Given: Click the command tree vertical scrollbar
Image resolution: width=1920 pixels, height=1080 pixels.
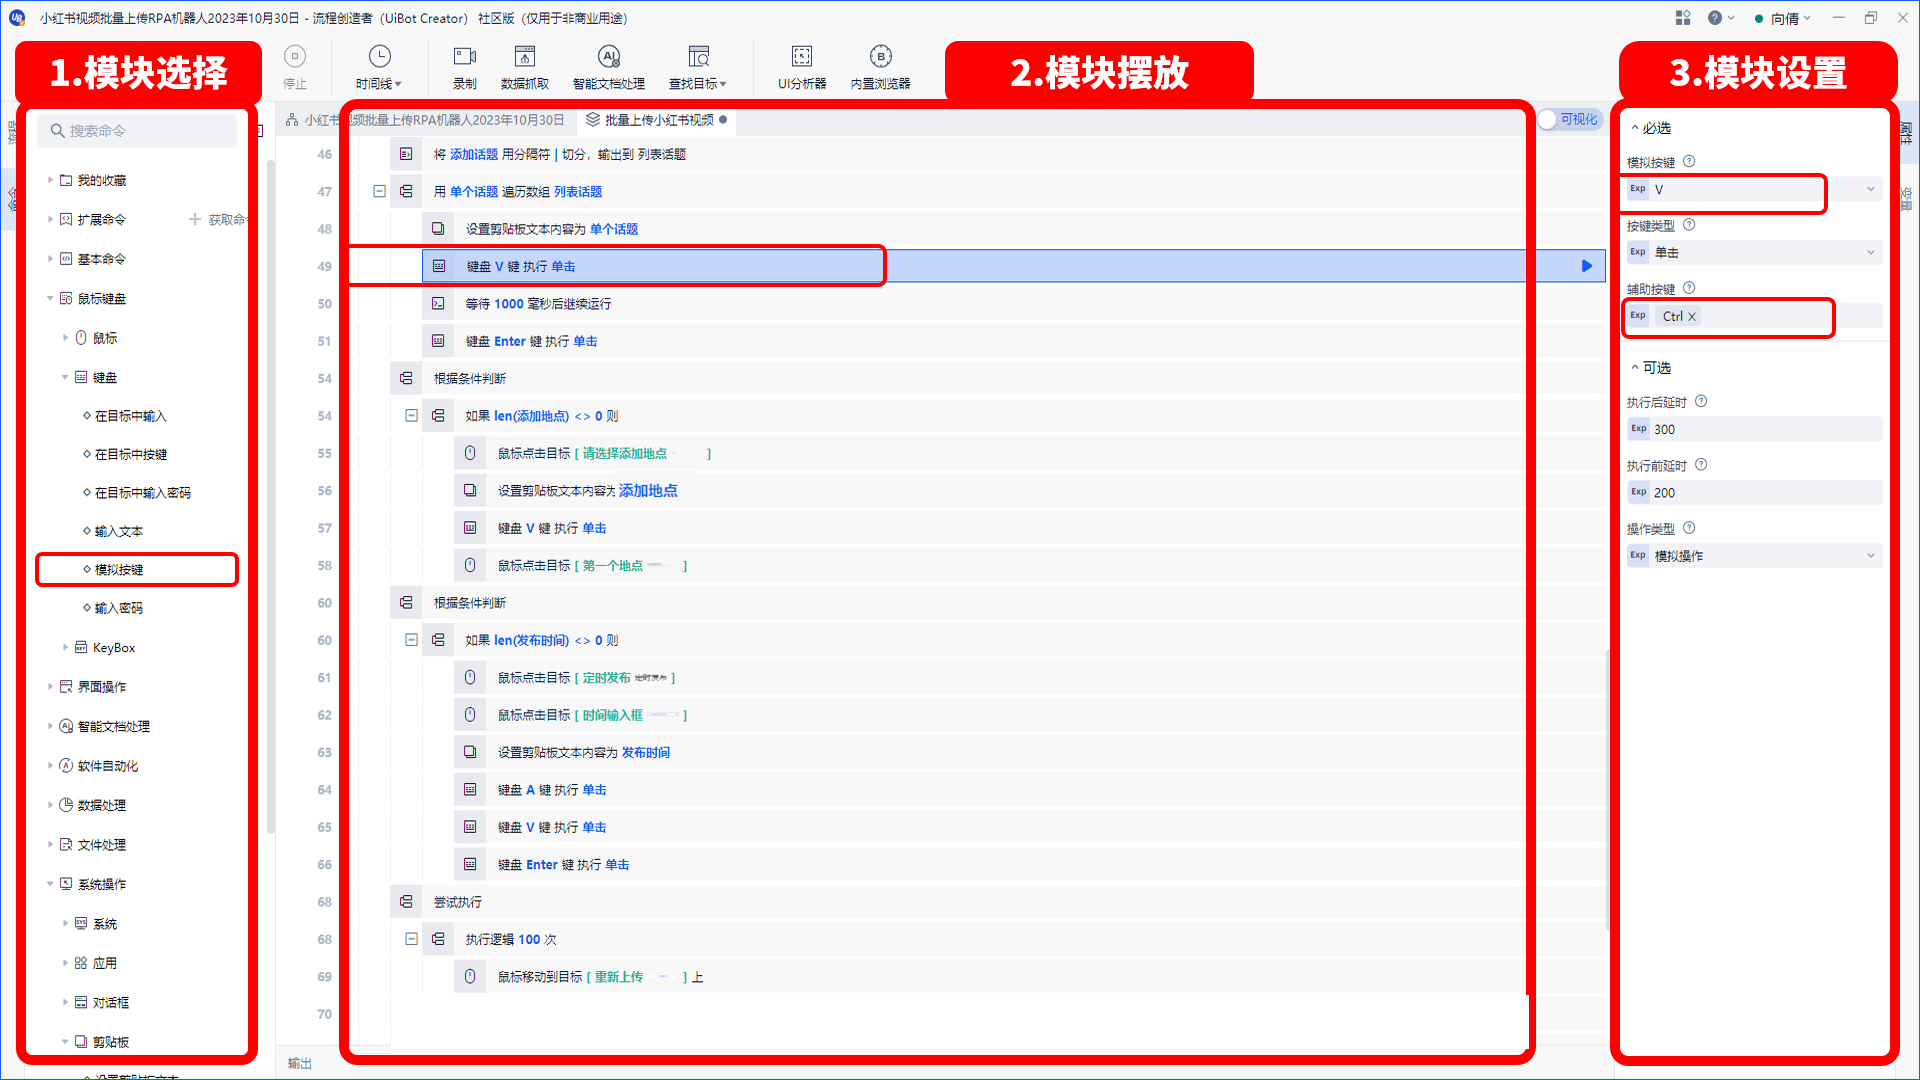Looking at the screenshot, I should (270, 497).
